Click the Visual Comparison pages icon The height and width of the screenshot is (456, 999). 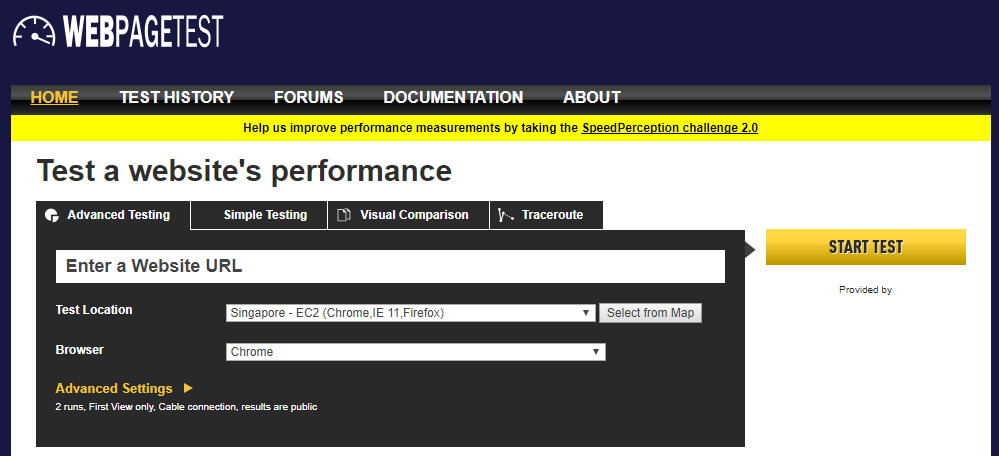[344, 215]
